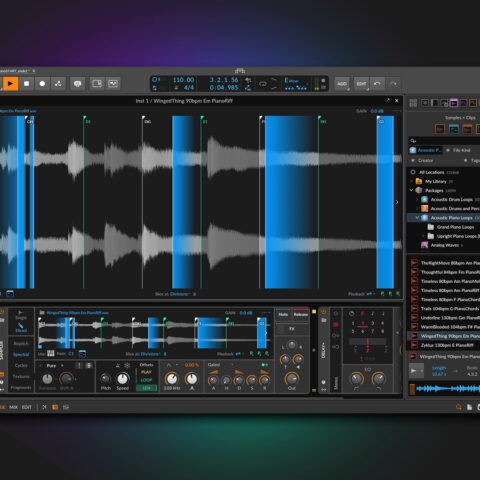
Task: Collapse the Acoustic Piano Loops package
Action: (x=417, y=218)
